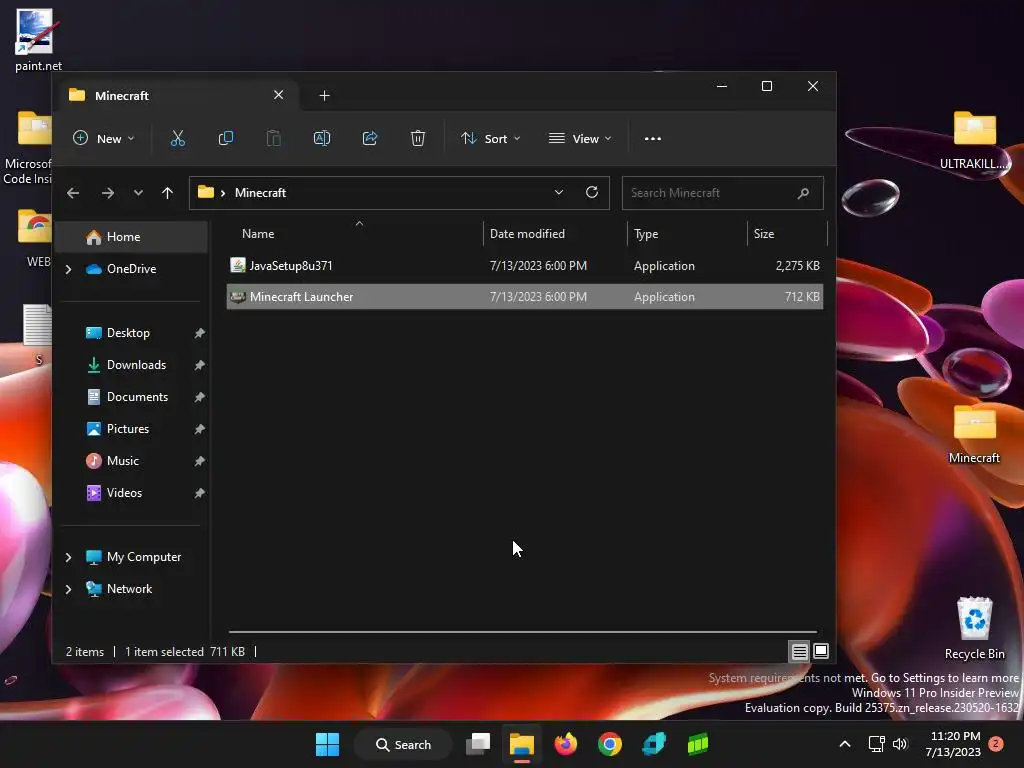Unpin Downloads using its pin icon

199,365
